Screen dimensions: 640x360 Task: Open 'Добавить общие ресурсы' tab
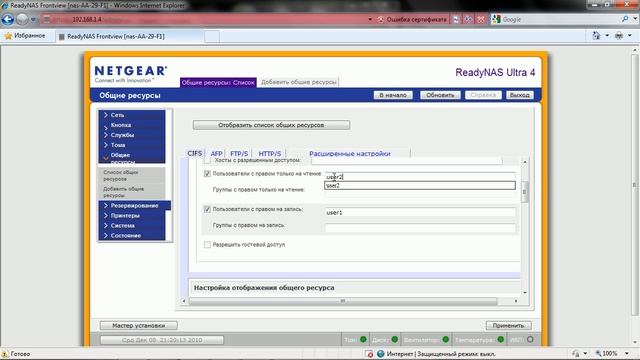299,82
